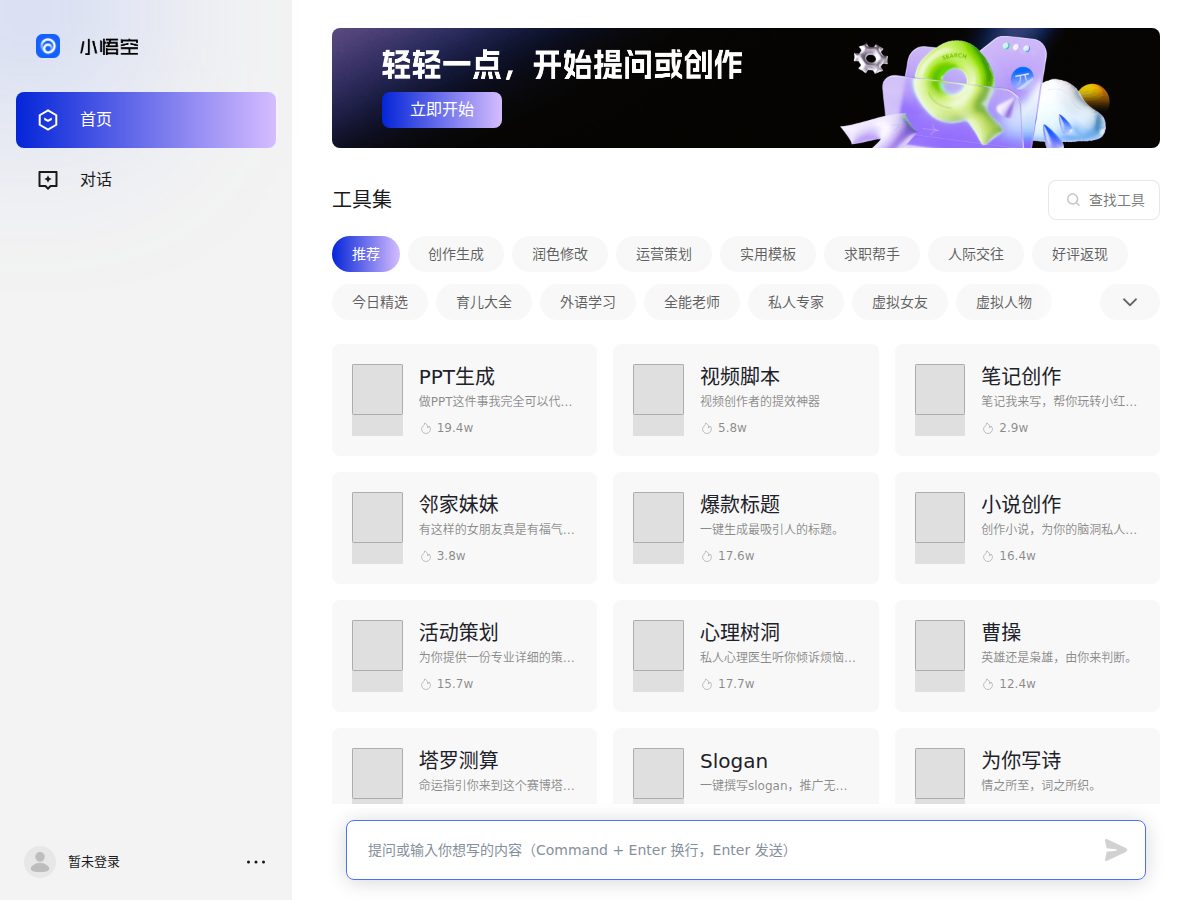The image size is (1200, 900).
Task: Open the 曹操 tool card
Action: pyautogui.click(x=1027, y=656)
